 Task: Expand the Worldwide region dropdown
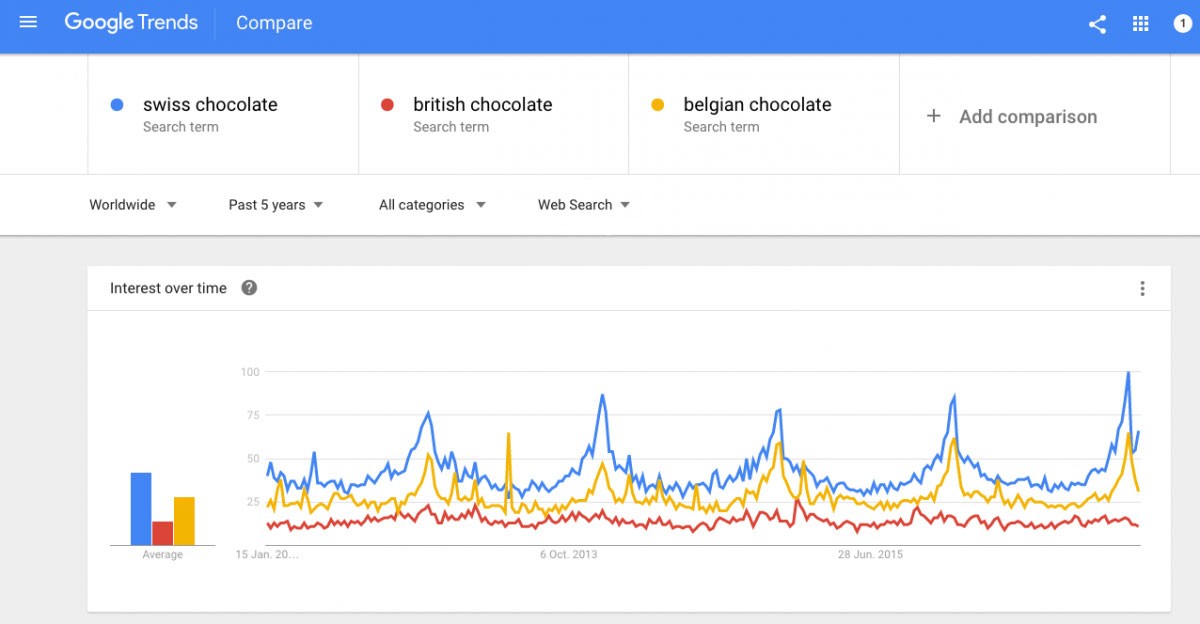pos(133,205)
